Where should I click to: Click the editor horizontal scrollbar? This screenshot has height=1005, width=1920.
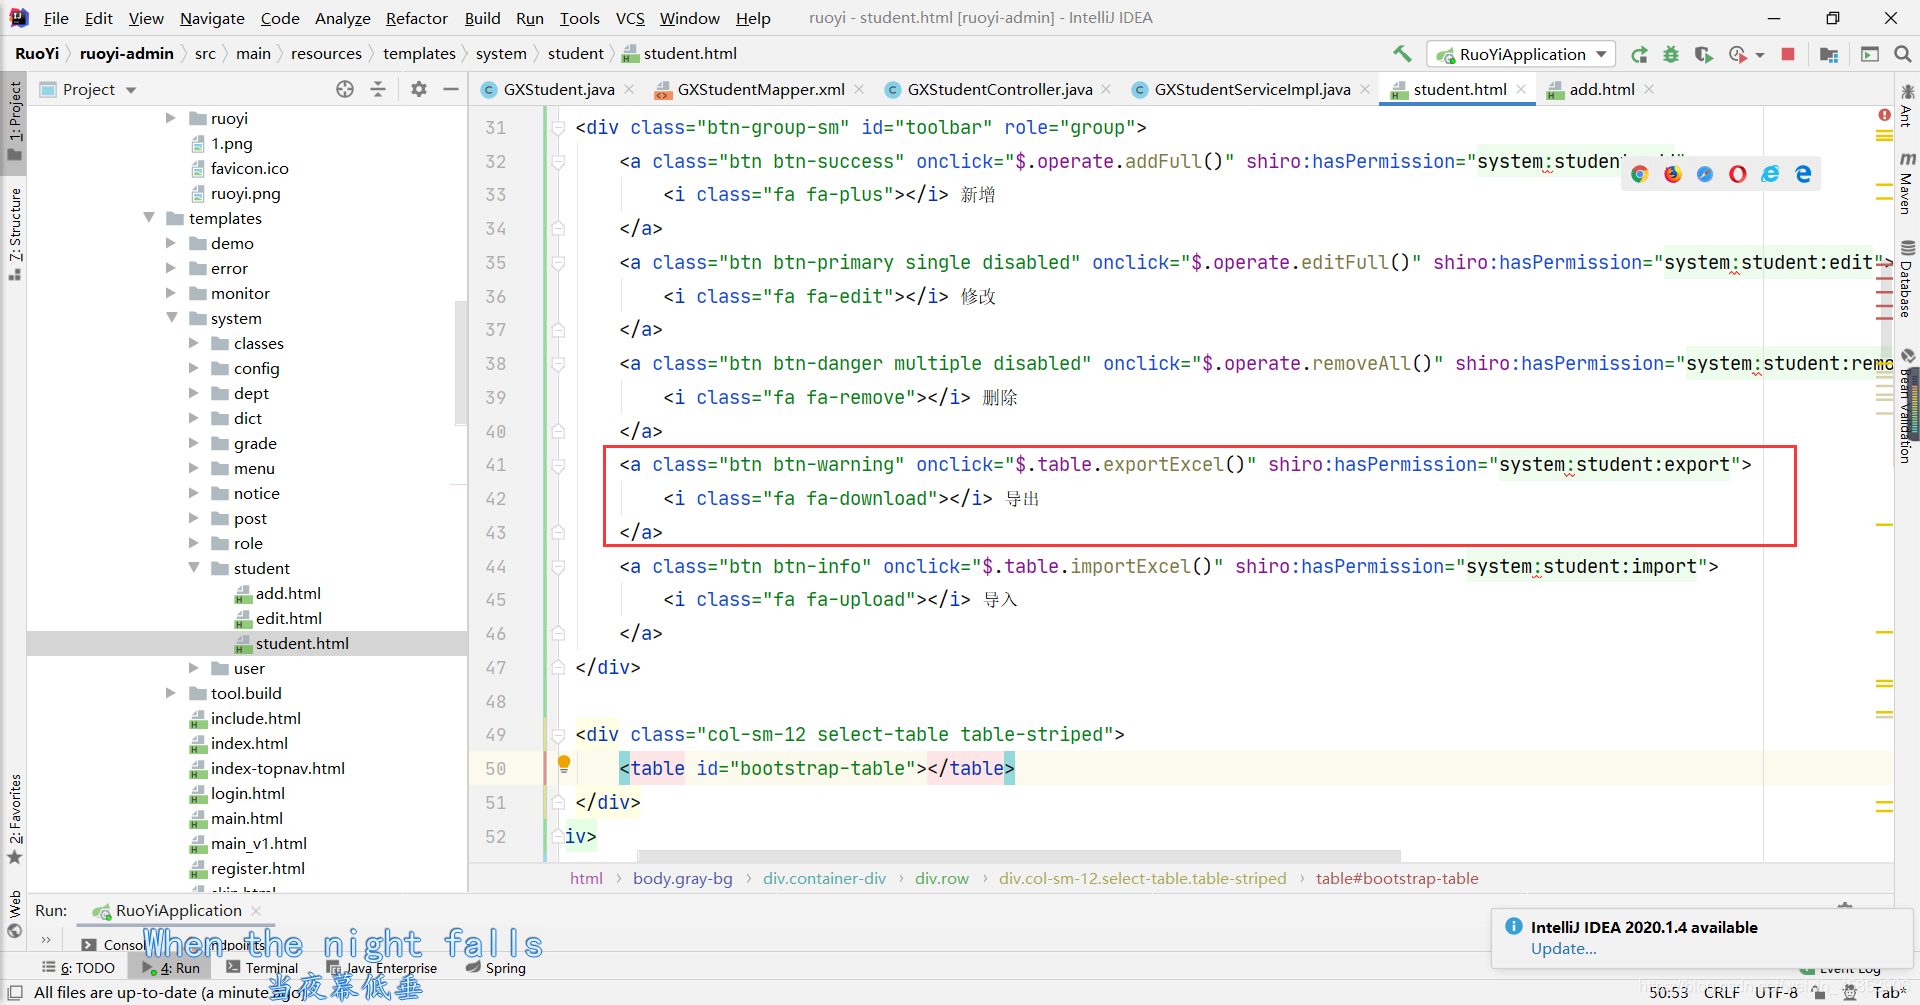tap(1019, 856)
